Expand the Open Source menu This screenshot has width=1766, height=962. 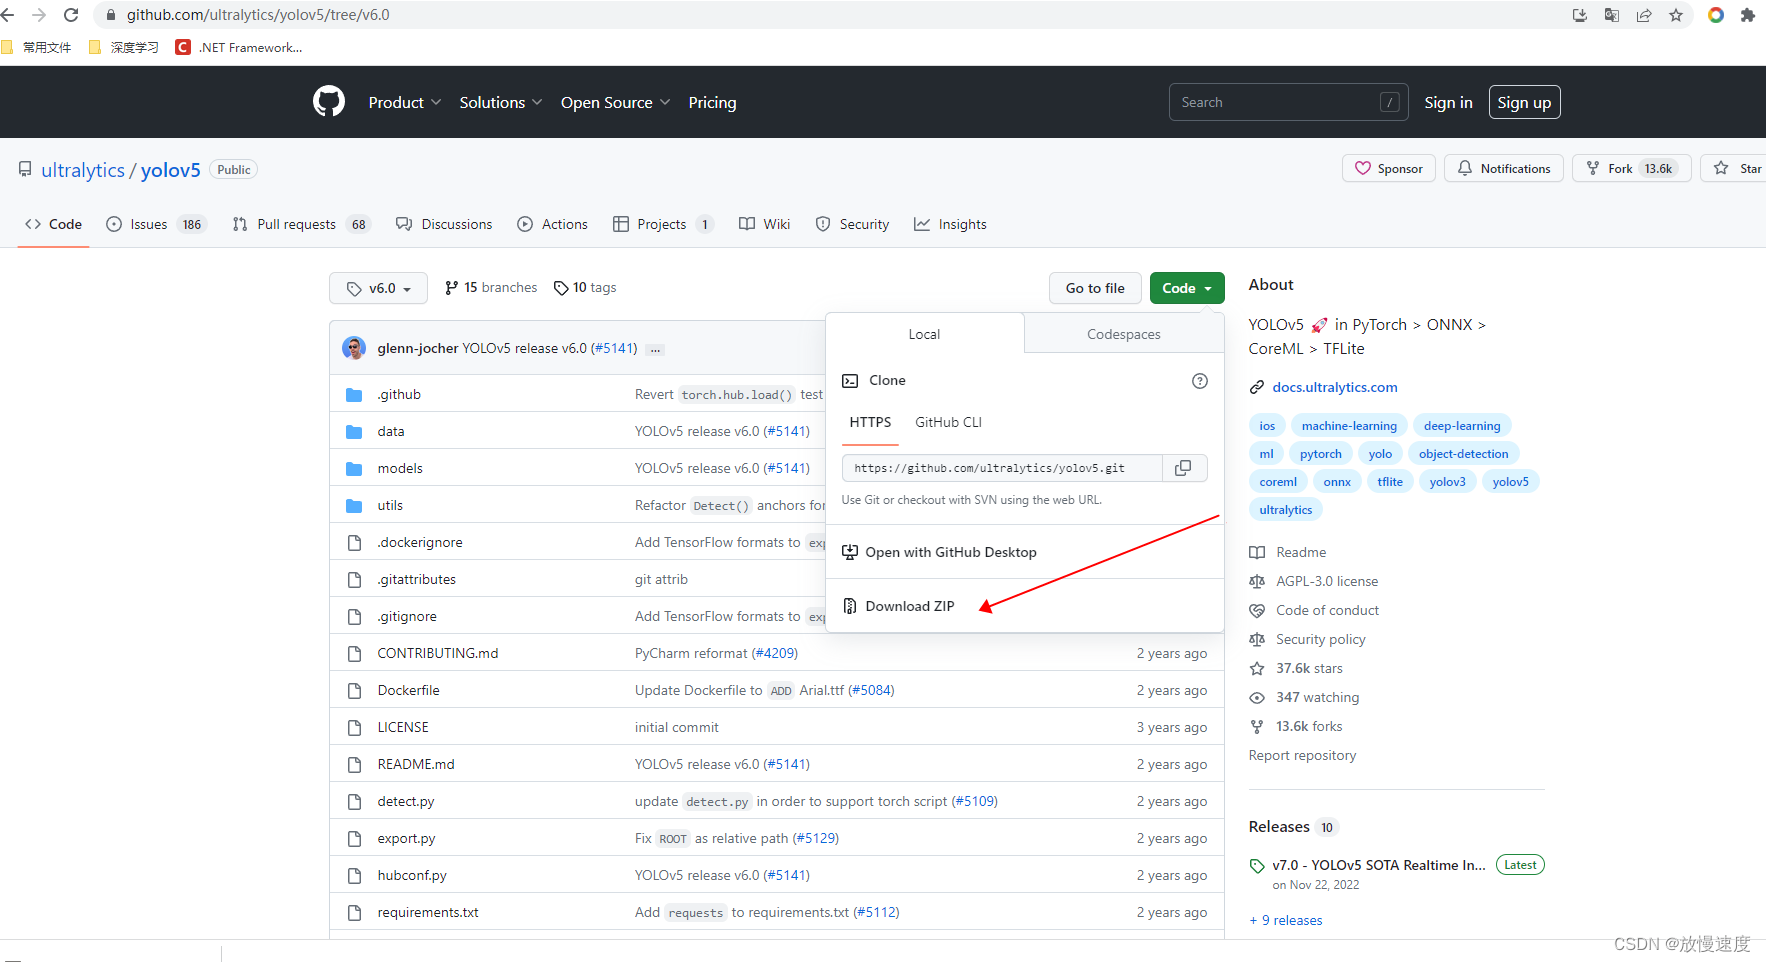[x=616, y=102]
